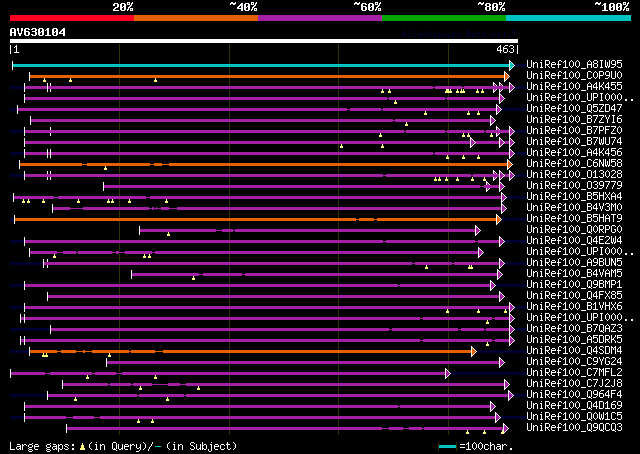Image resolution: width=640 pixels, height=454 pixels.
Task: Click the UniRef100_B7WU74 label
Action: click(x=574, y=142)
